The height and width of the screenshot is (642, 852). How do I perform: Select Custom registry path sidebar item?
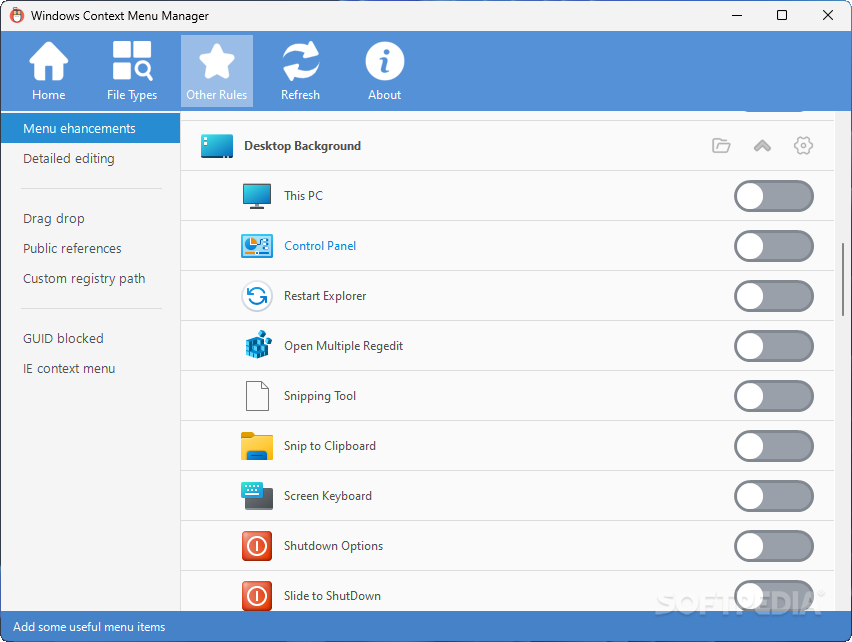pyautogui.click(x=90, y=279)
